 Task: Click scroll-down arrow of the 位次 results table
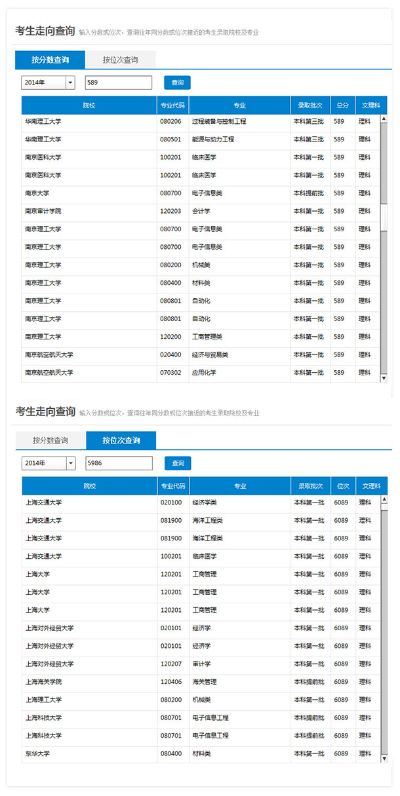click(x=384, y=758)
